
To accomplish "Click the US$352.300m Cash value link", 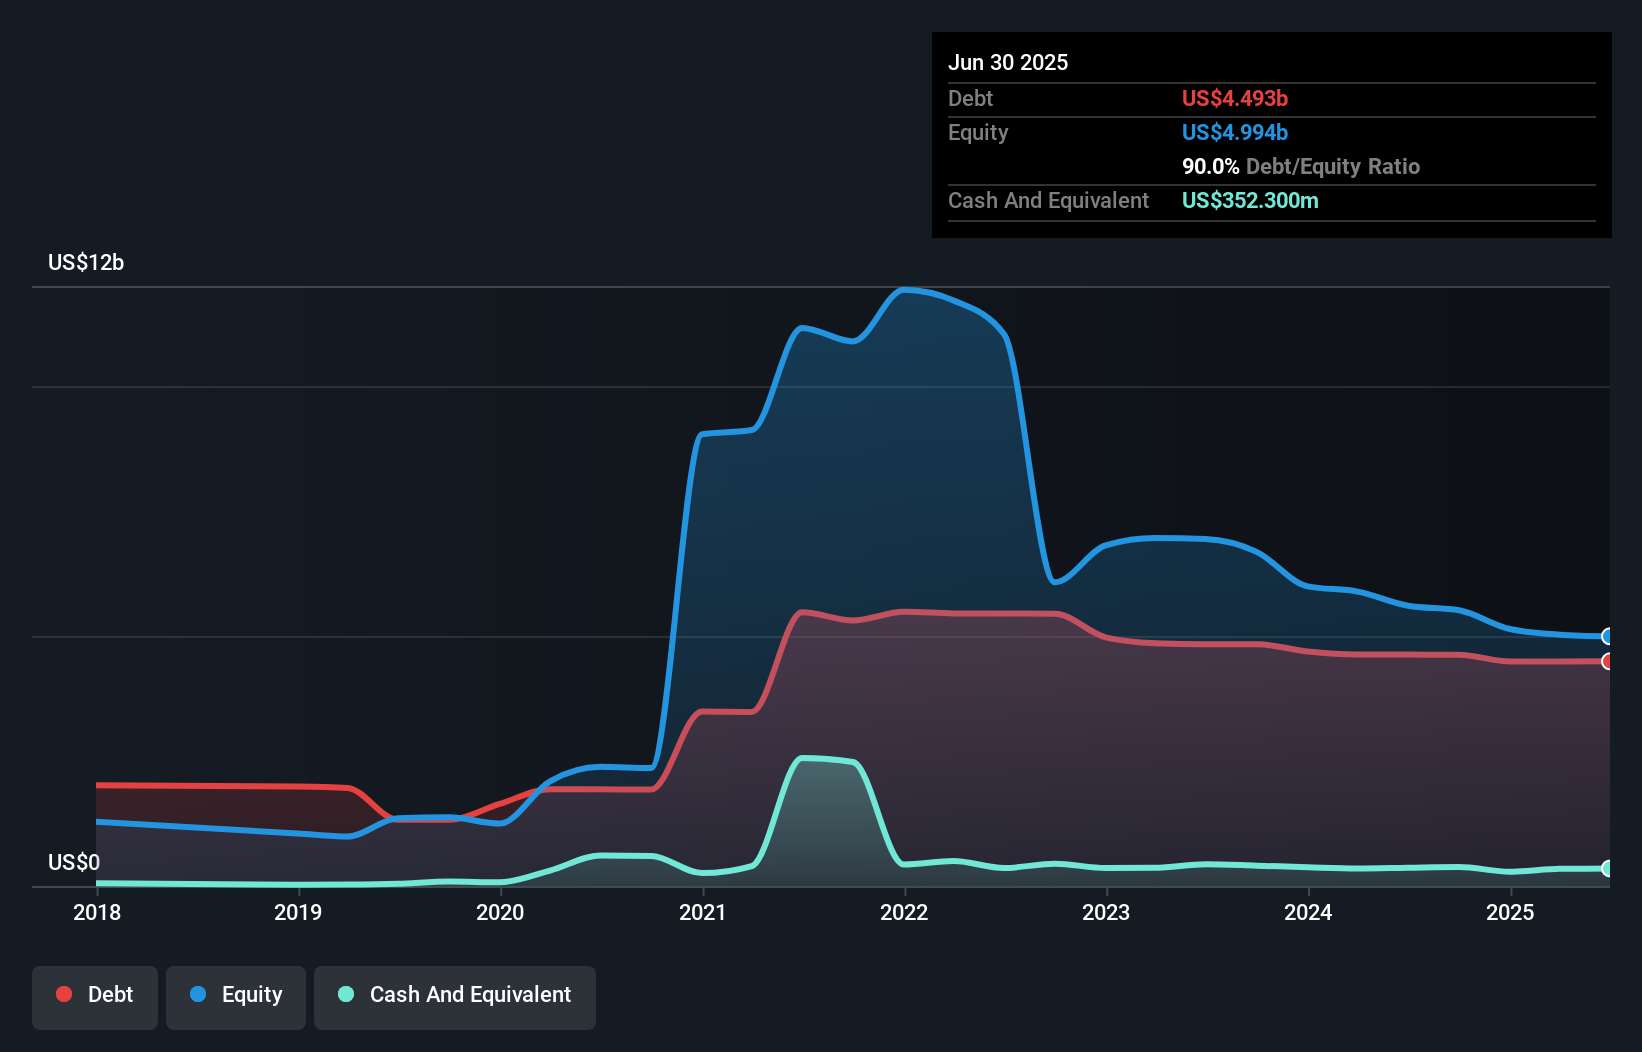I will [x=1250, y=200].
